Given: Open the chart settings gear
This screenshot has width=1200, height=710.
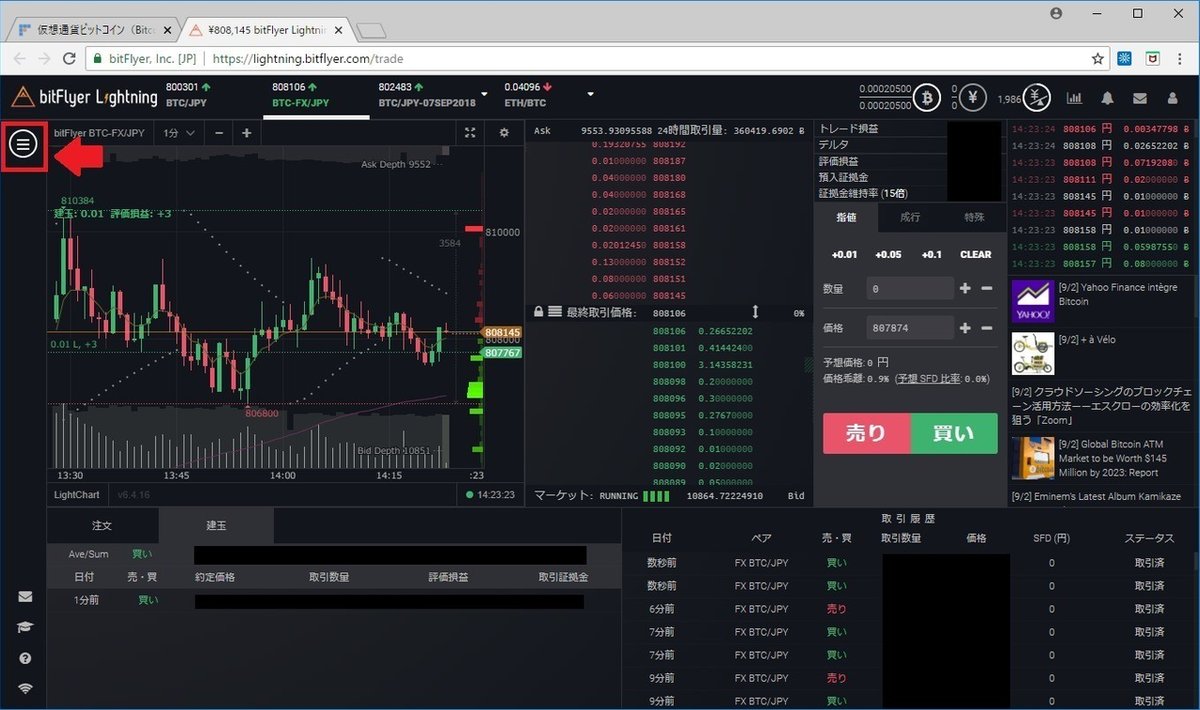Looking at the screenshot, I should tap(504, 132).
